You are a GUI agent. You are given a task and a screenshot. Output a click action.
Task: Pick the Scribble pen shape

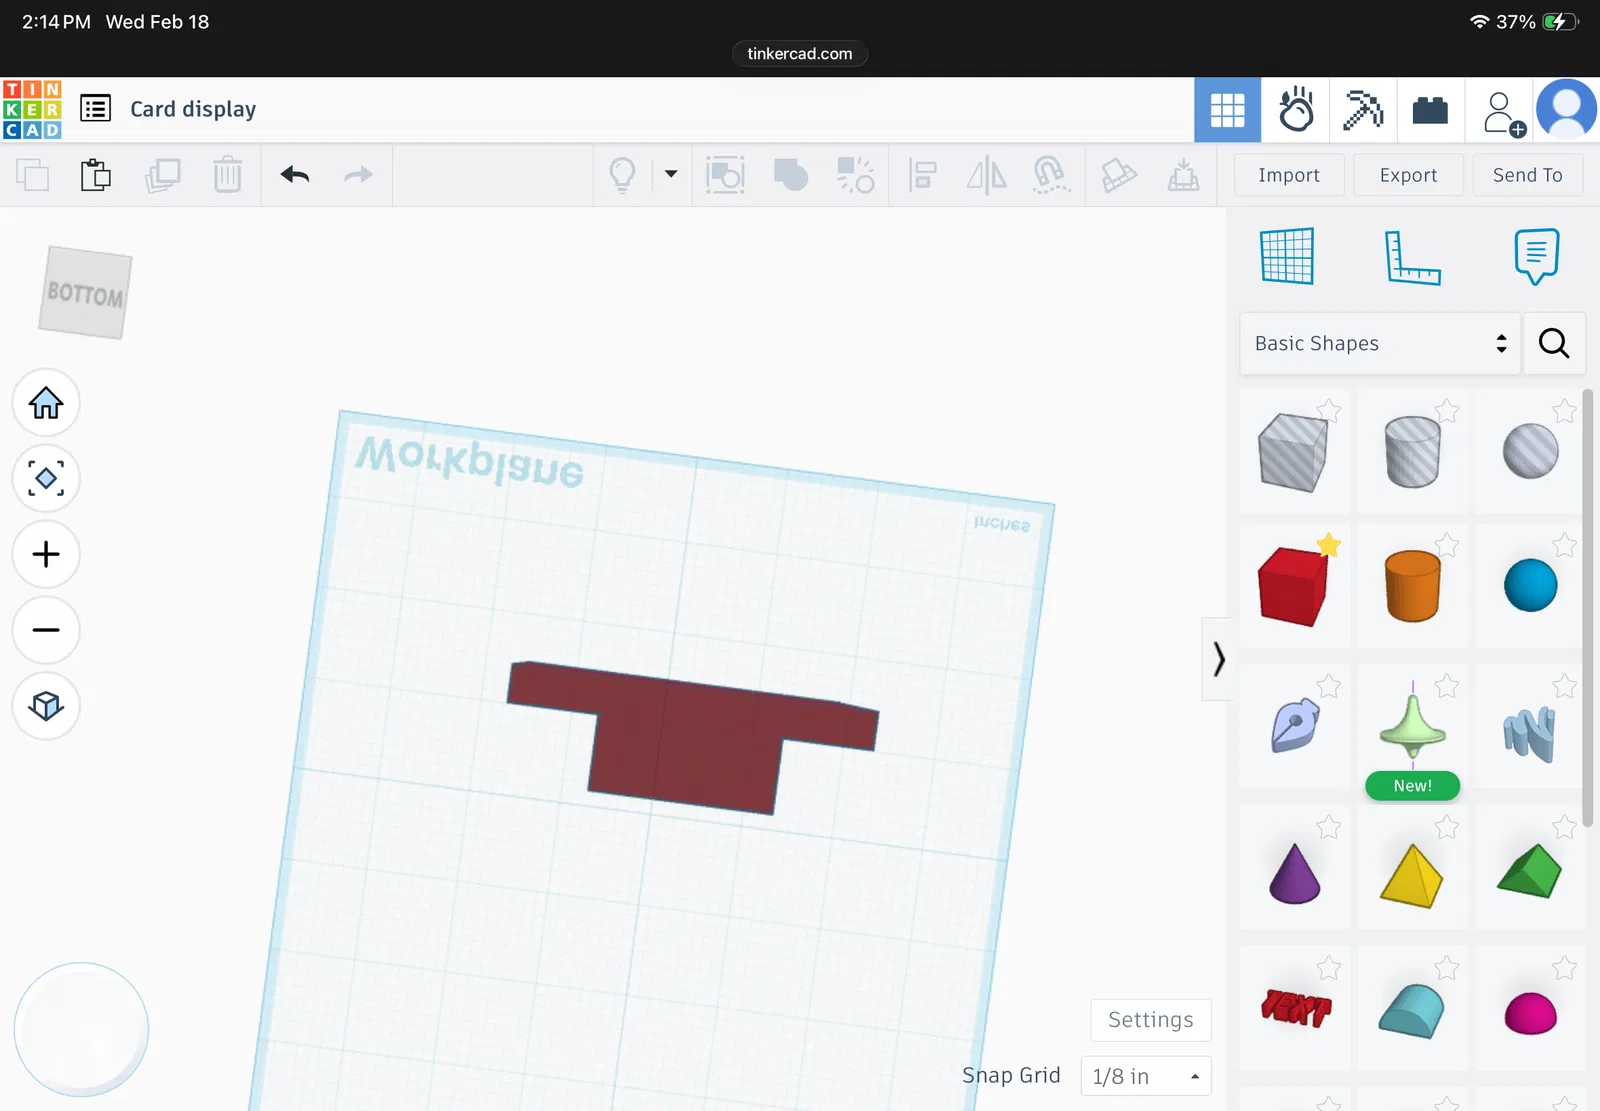coord(1295,725)
